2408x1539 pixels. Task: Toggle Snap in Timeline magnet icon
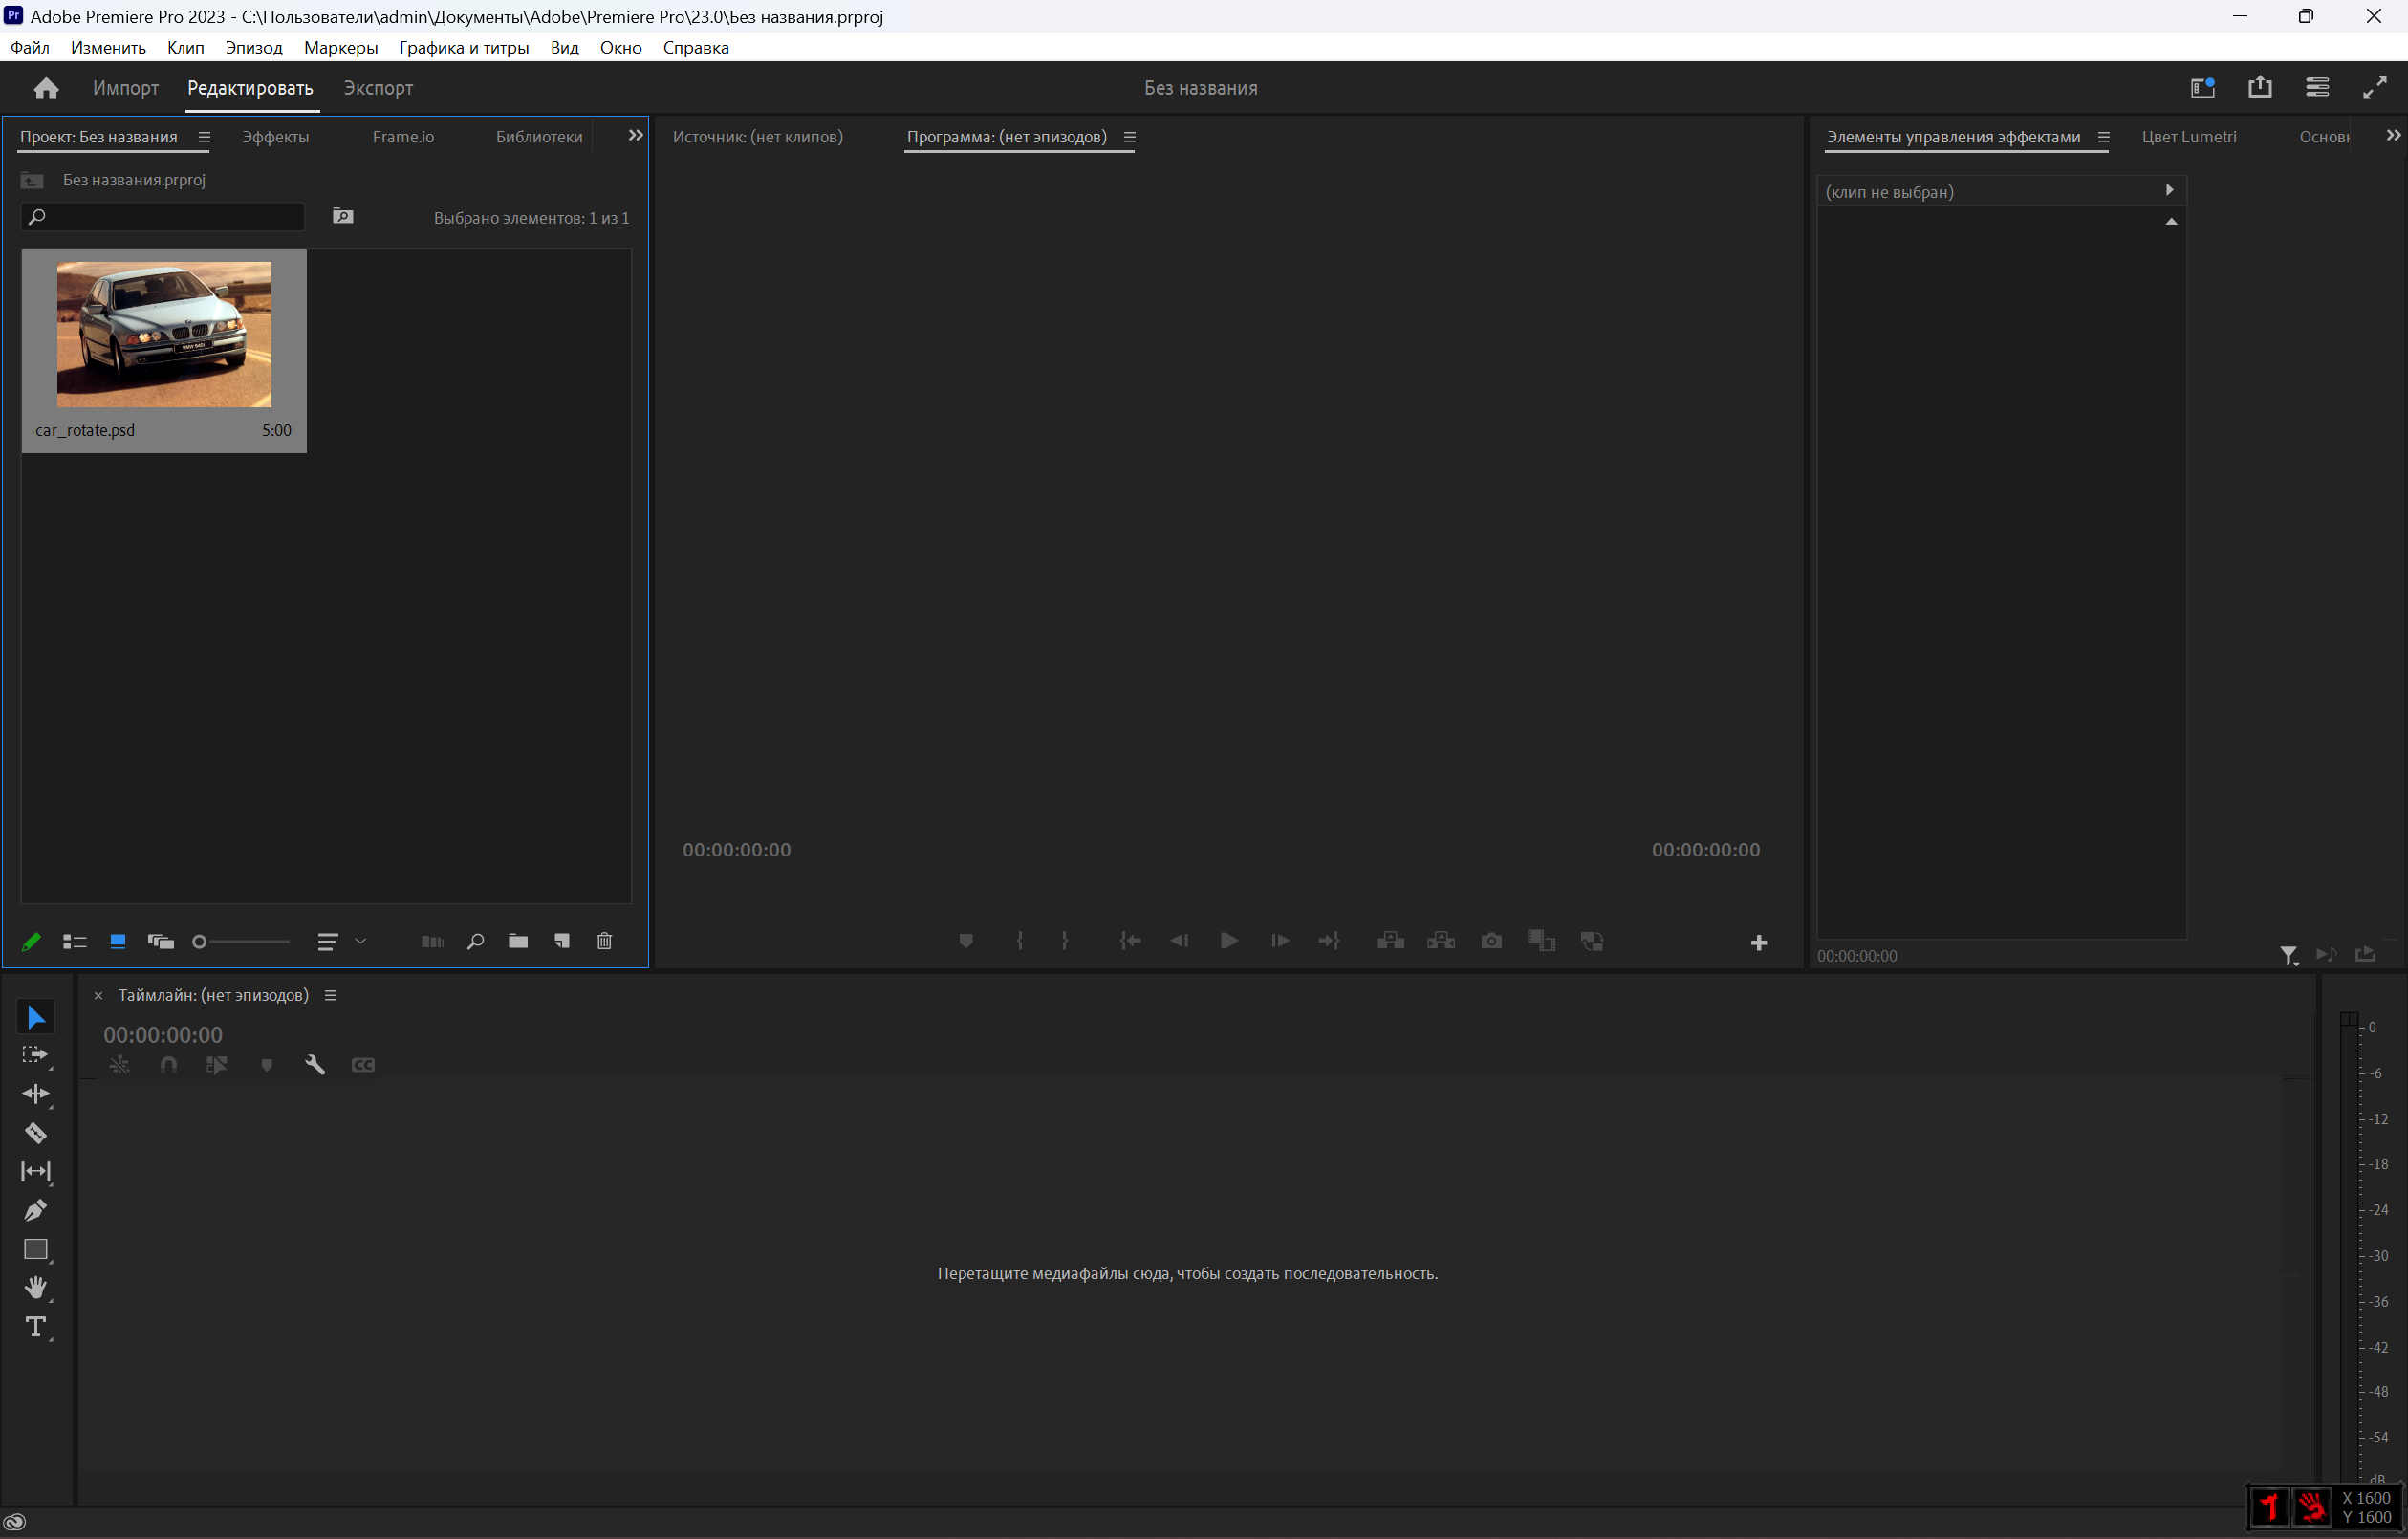pyautogui.click(x=169, y=1065)
